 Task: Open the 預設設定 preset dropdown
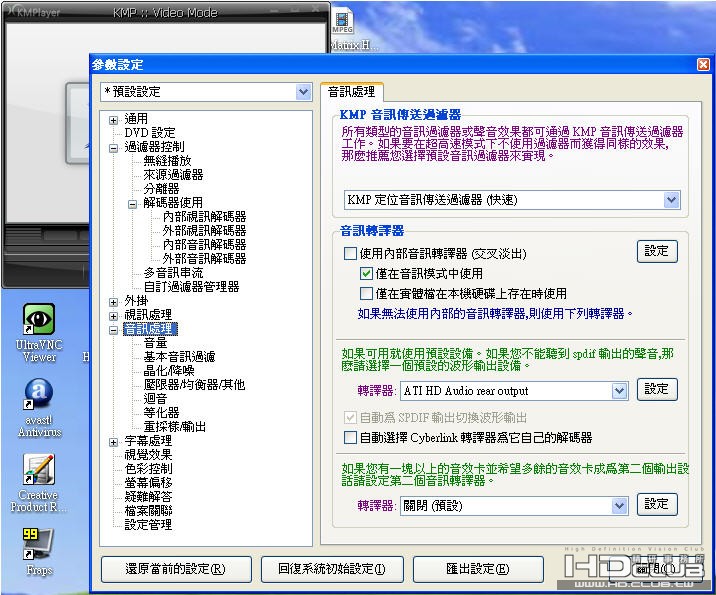point(303,92)
